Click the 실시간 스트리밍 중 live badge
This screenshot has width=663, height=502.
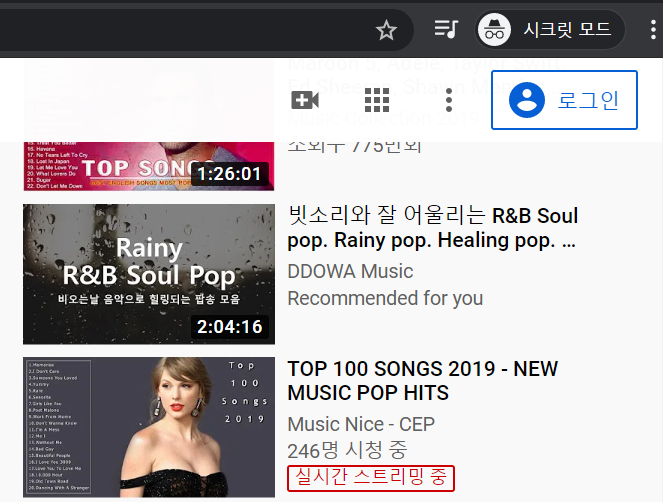tap(371, 478)
